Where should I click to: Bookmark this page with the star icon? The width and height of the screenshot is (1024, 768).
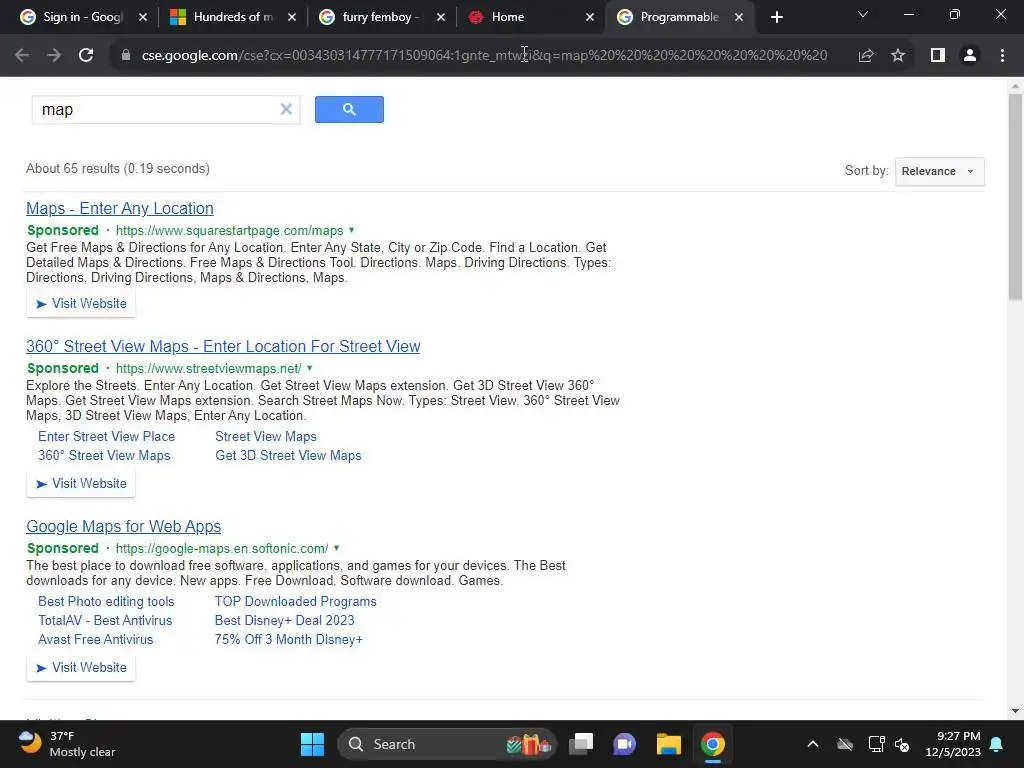click(x=898, y=56)
